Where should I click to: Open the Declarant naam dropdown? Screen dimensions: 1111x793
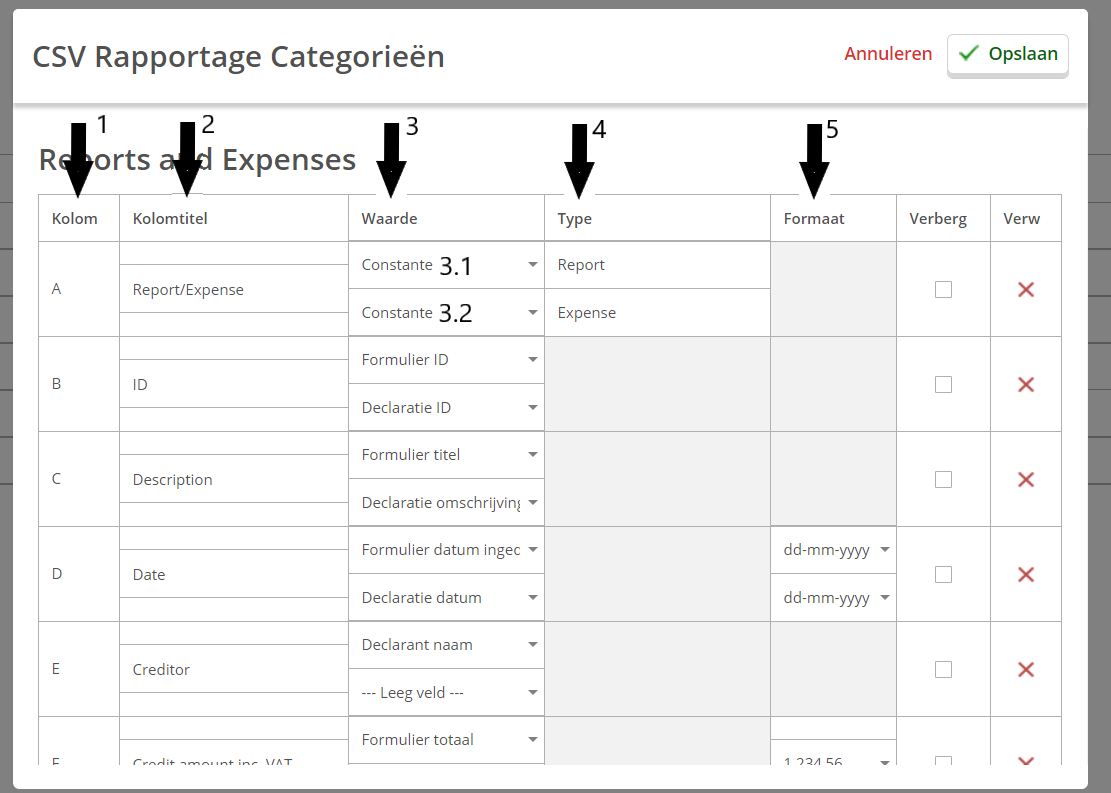tap(446, 645)
